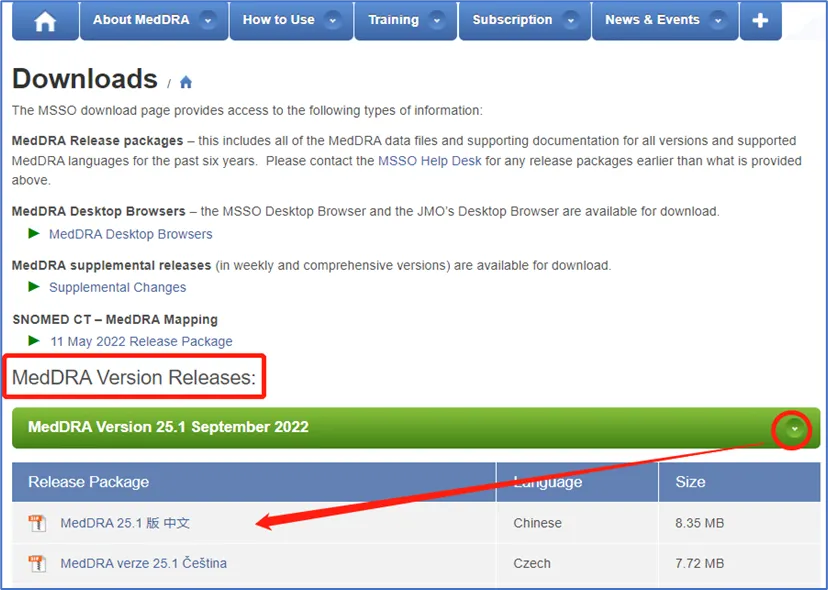Open the 11 May 2022 Release Package link
The image size is (828, 590).
coord(141,342)
